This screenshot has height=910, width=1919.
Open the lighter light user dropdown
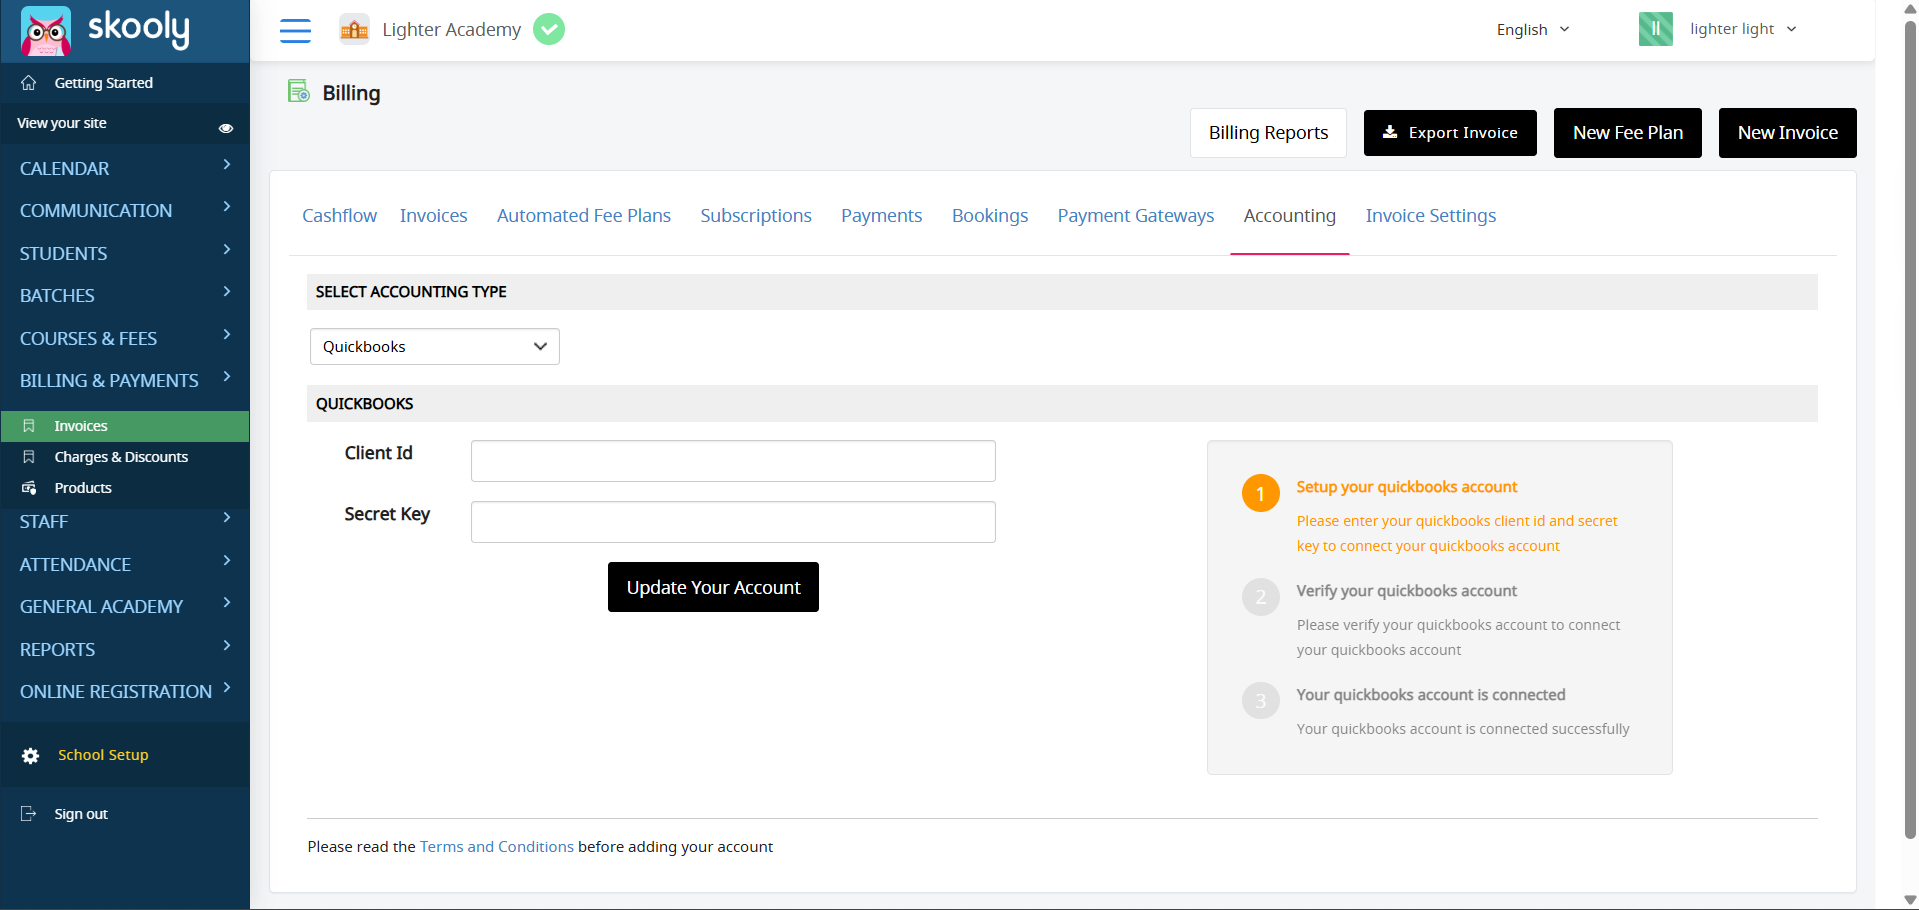click(1743, 29)
